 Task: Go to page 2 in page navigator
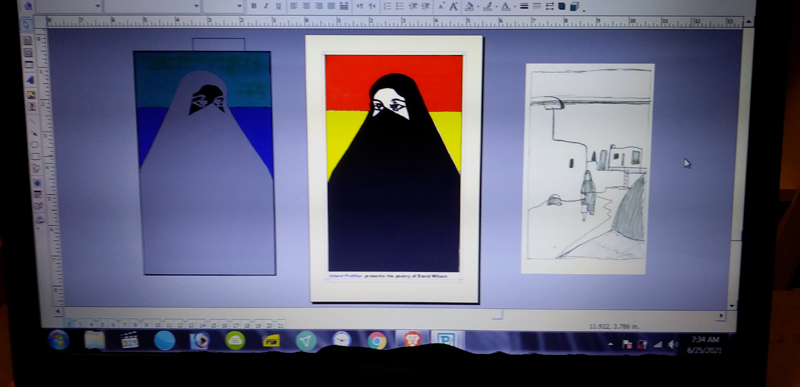(68, 324)
